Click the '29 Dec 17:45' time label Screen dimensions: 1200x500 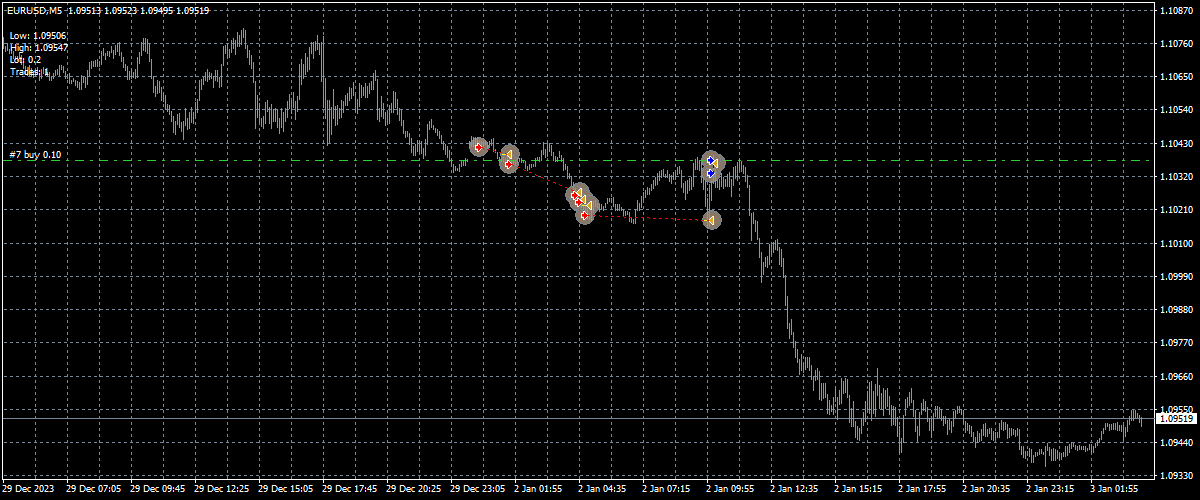[349, 490]
